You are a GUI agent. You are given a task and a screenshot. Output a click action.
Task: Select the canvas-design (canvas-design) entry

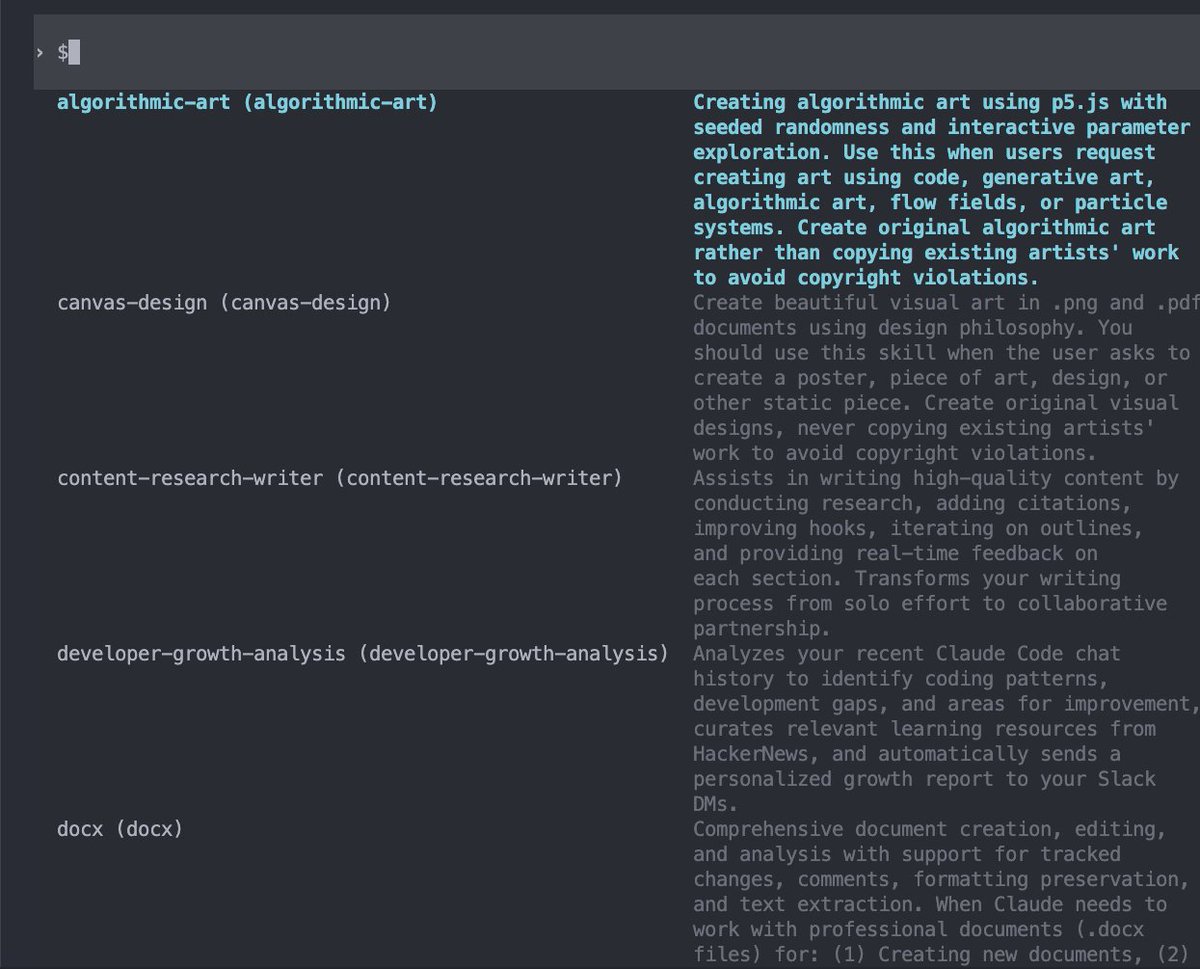tap(224, 302)
